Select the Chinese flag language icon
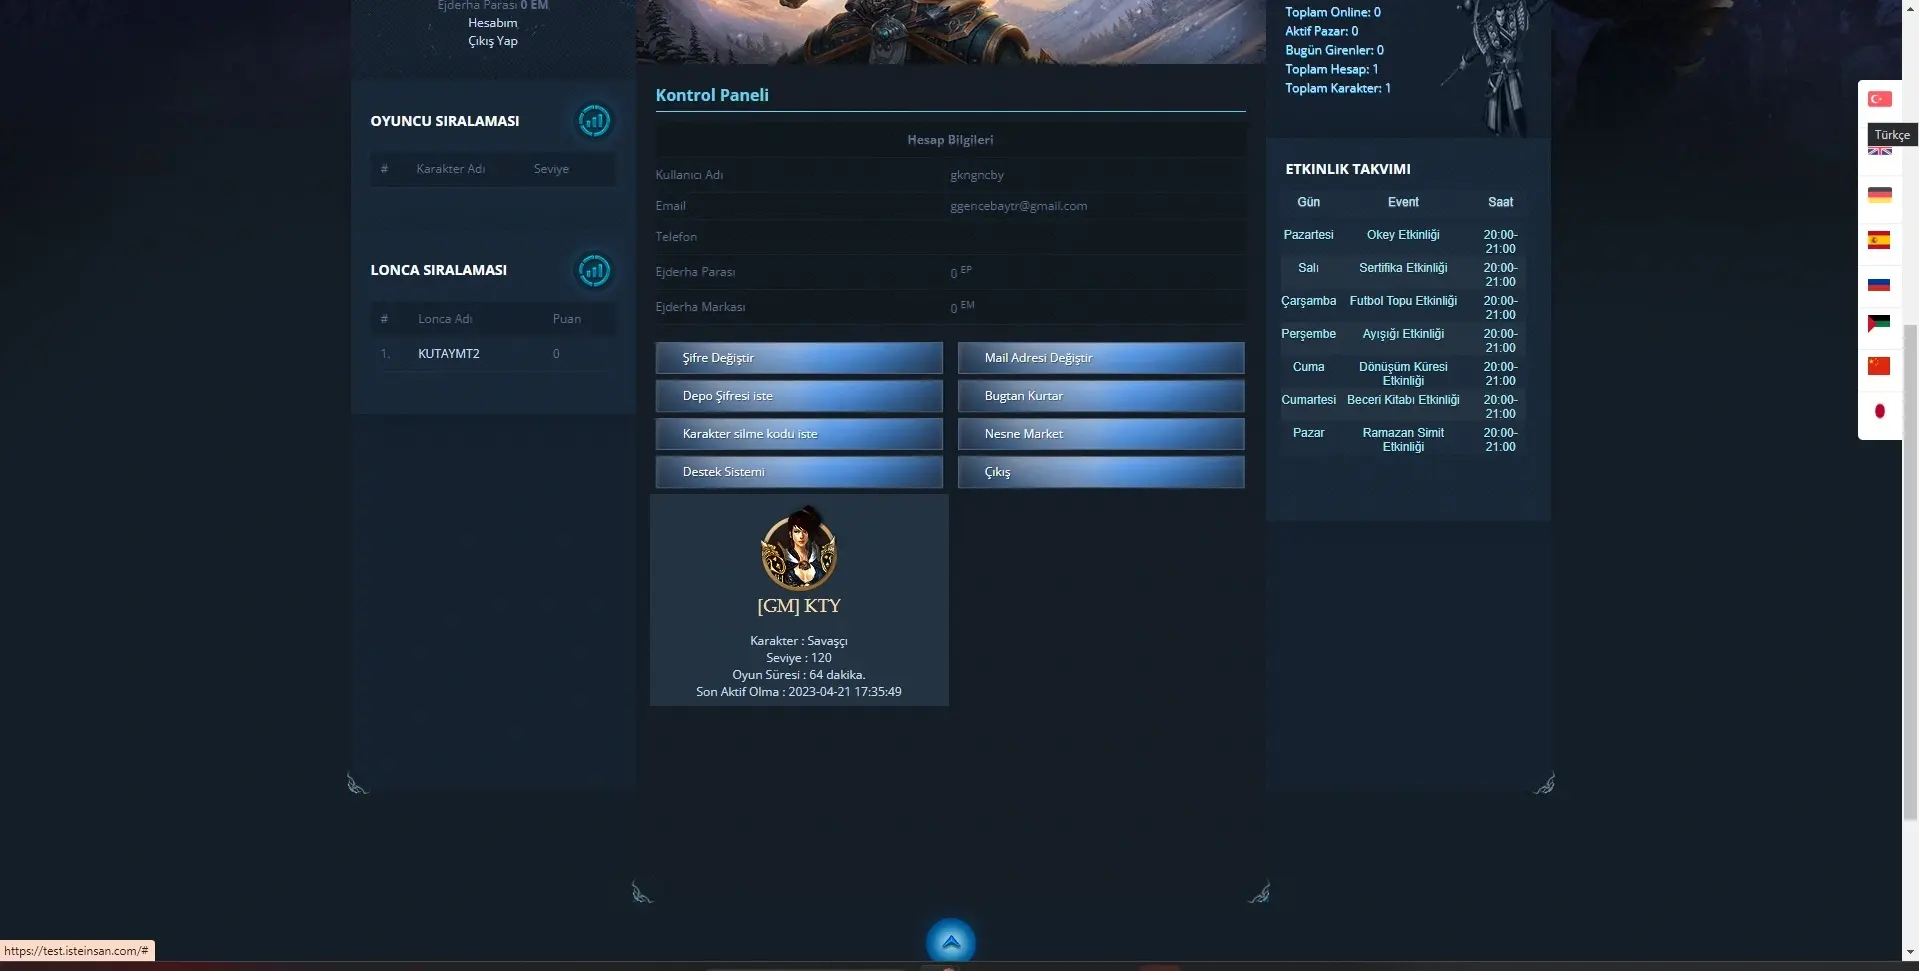1919x971 pixels. (1880, 366)
